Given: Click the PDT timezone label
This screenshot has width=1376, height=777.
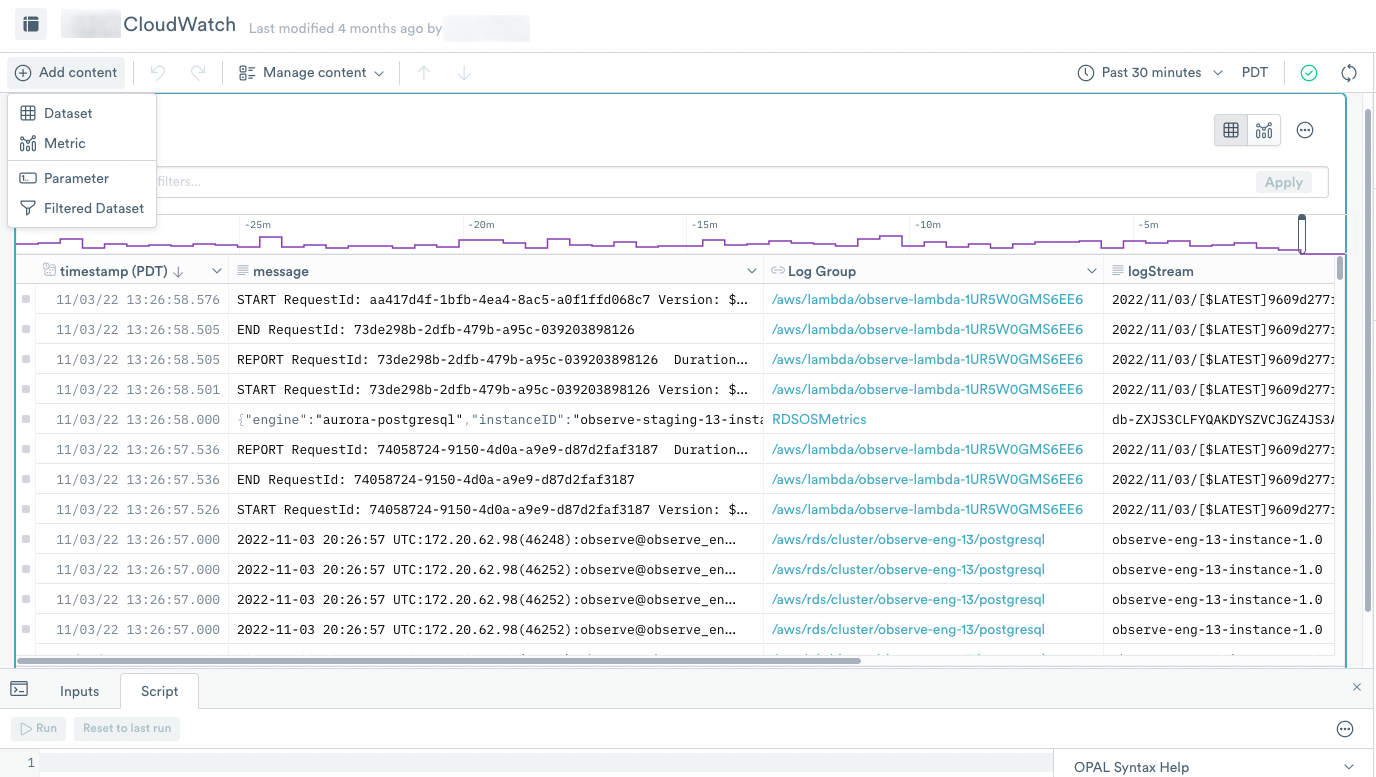Looking at the screenshot, I should (x=1255, y=73).
